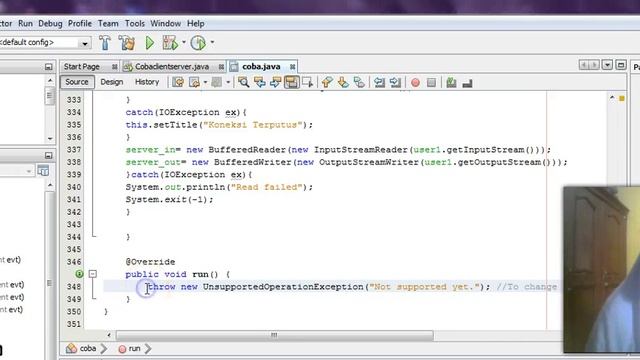This screenshot has height=360, width=640.
Task: Open the Window menu
Action: coord(165,24)
